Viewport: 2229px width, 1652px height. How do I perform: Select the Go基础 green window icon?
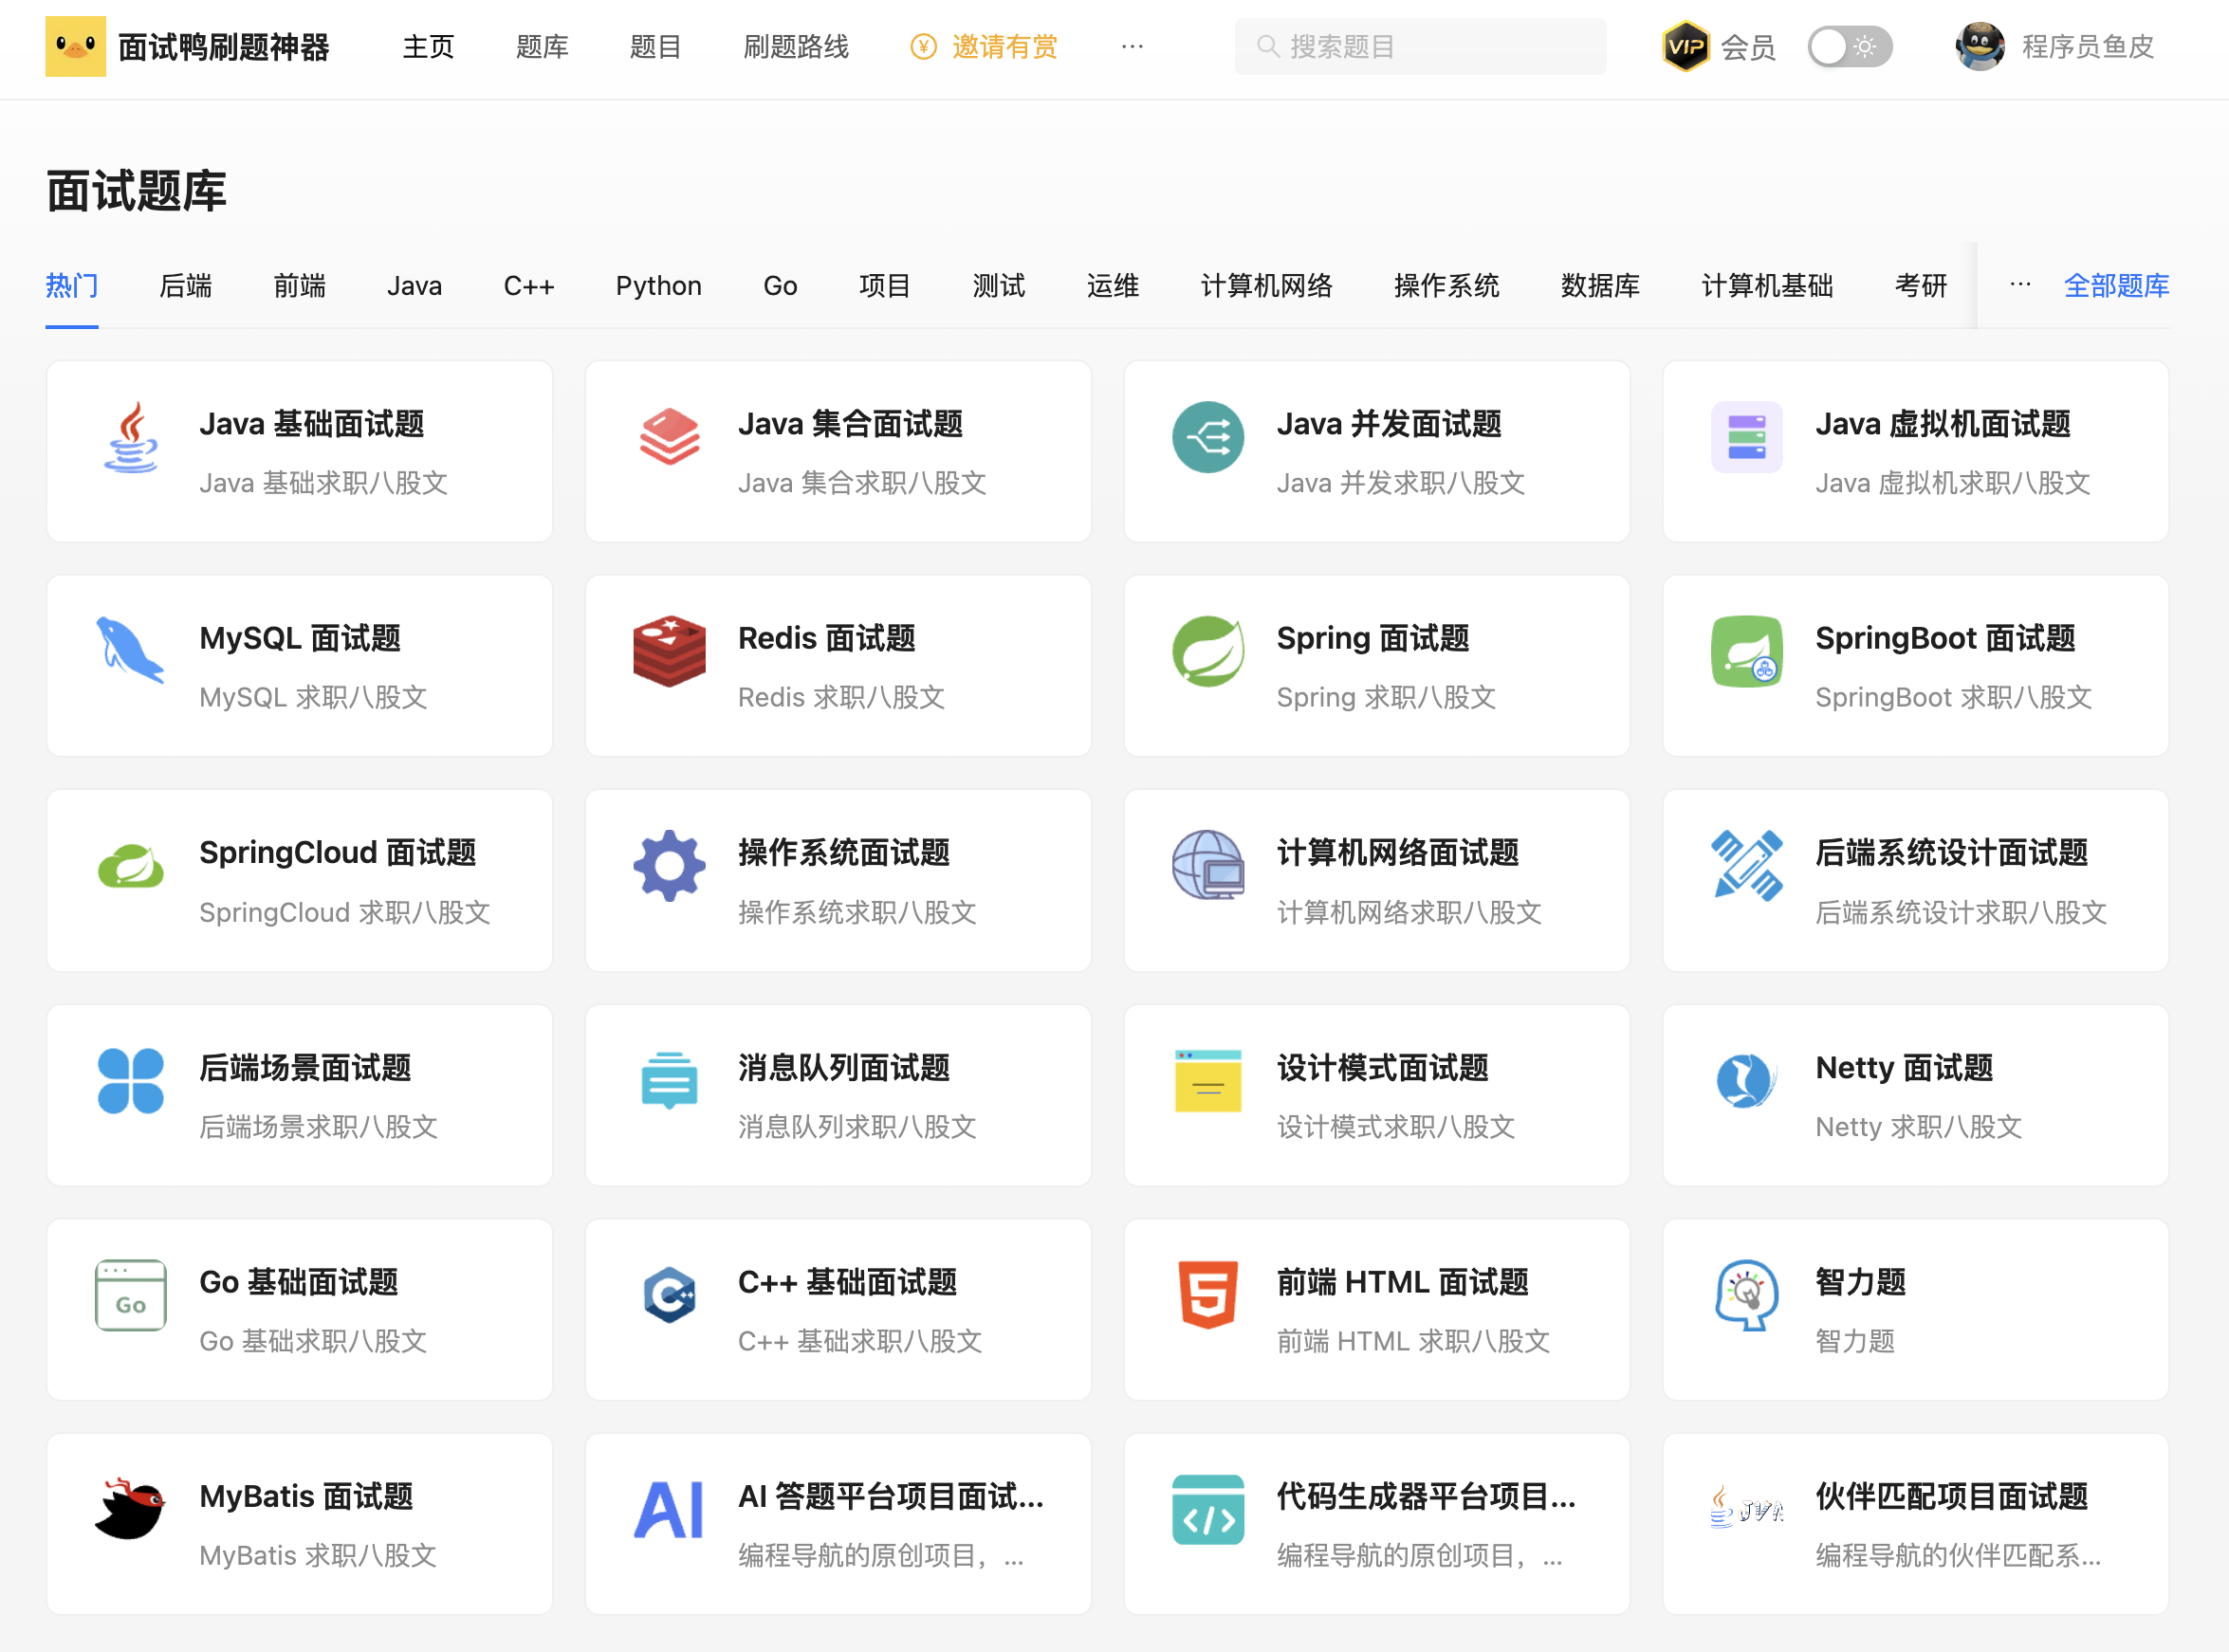[130, 1294]
